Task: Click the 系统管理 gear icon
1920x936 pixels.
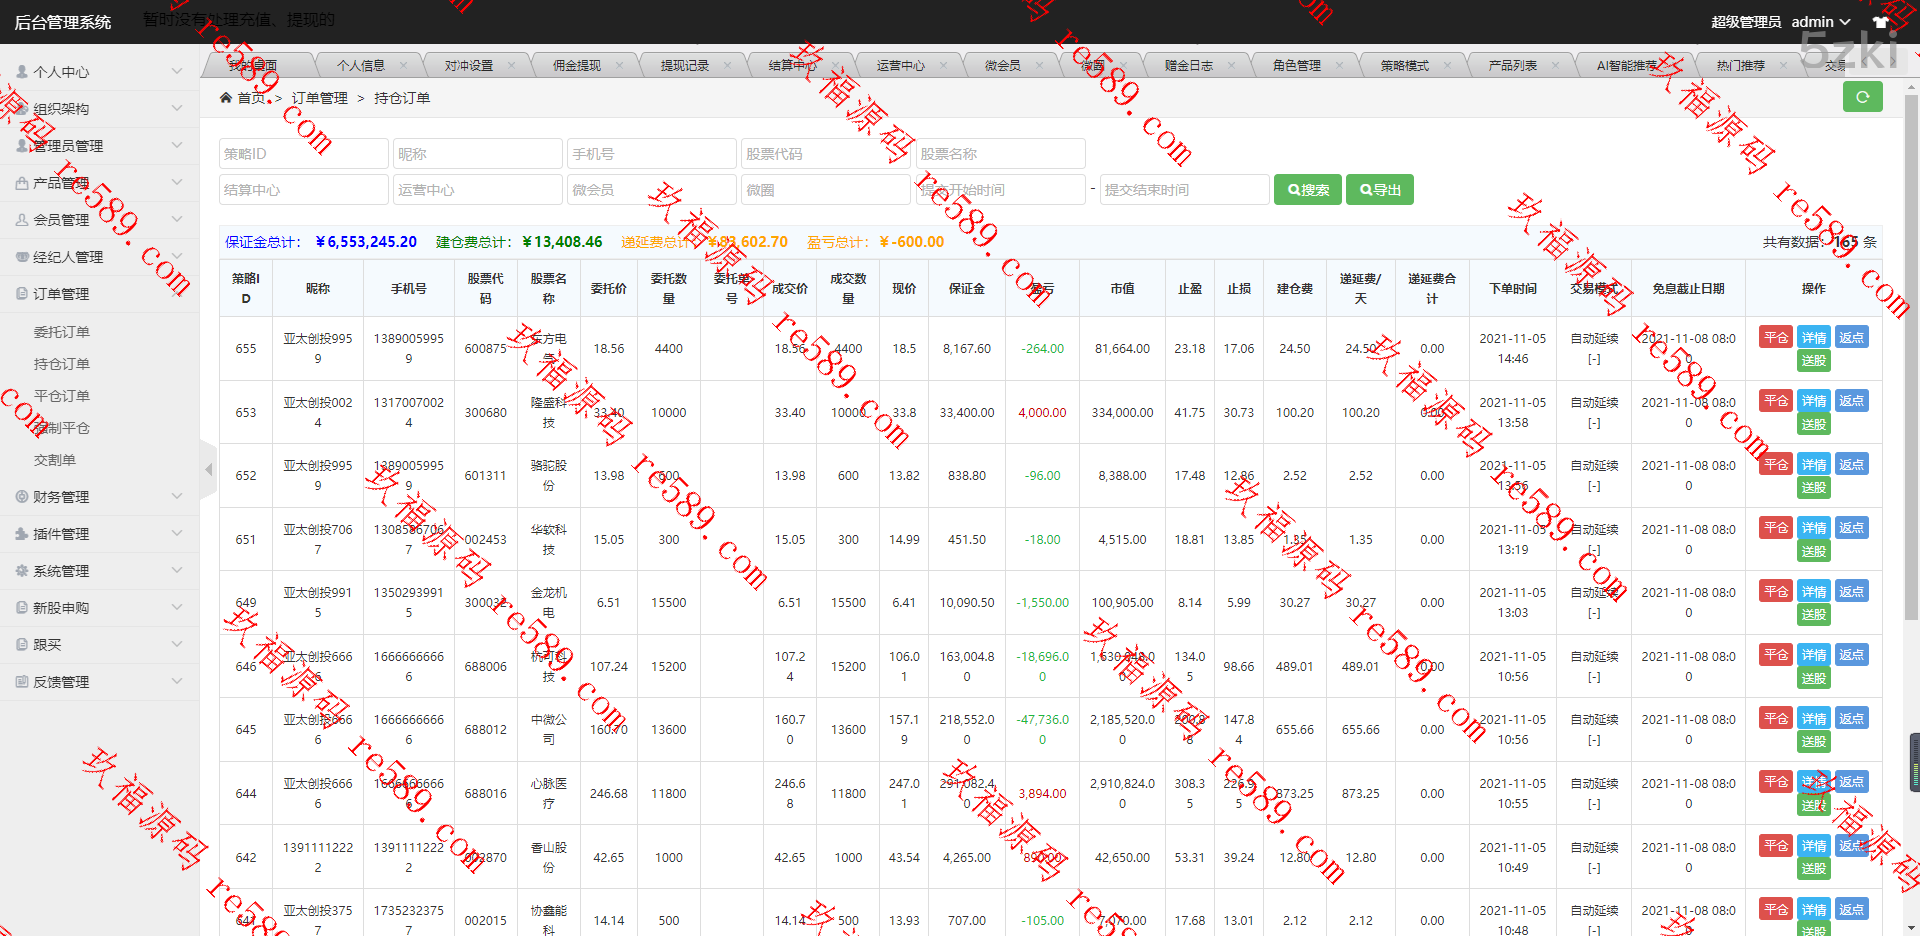Action: coord(22,571)
